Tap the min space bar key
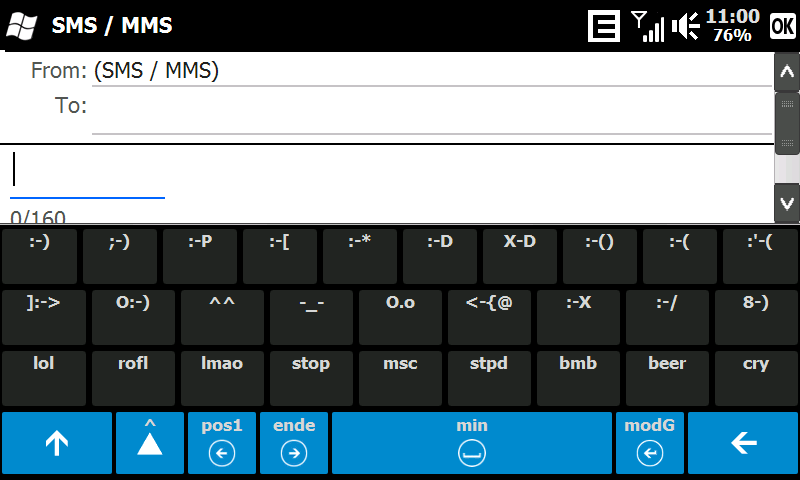 click(x=472, y=443)
